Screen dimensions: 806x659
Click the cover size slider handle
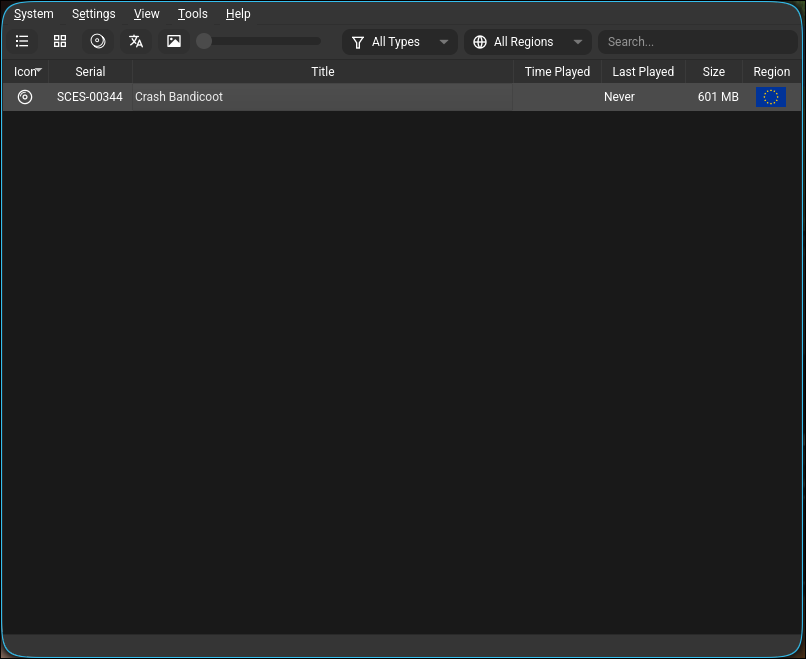tap(204, 42)
